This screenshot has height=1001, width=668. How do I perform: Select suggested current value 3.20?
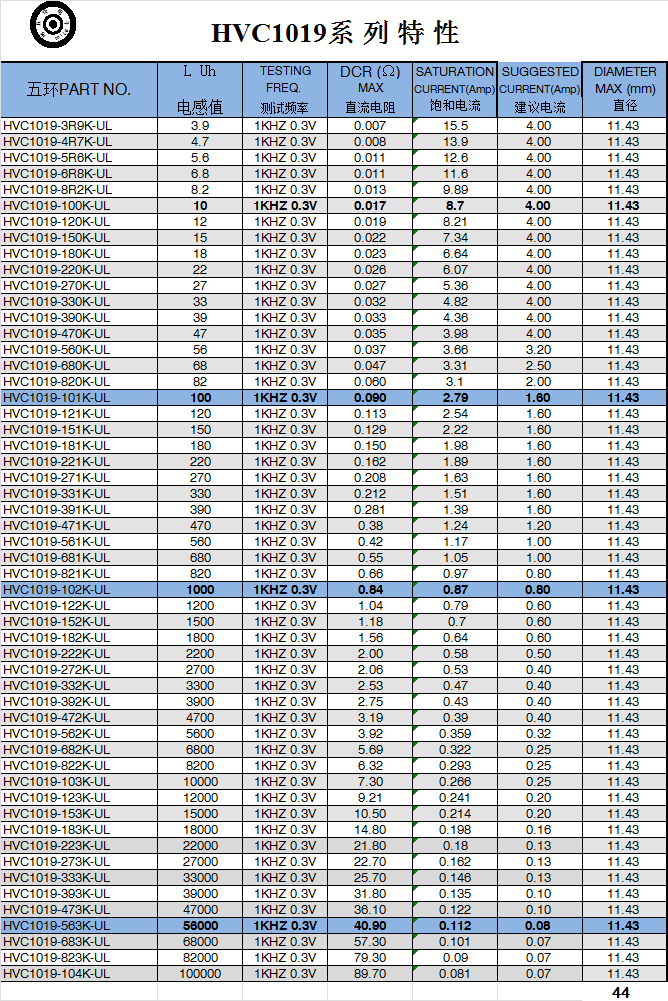538,350
